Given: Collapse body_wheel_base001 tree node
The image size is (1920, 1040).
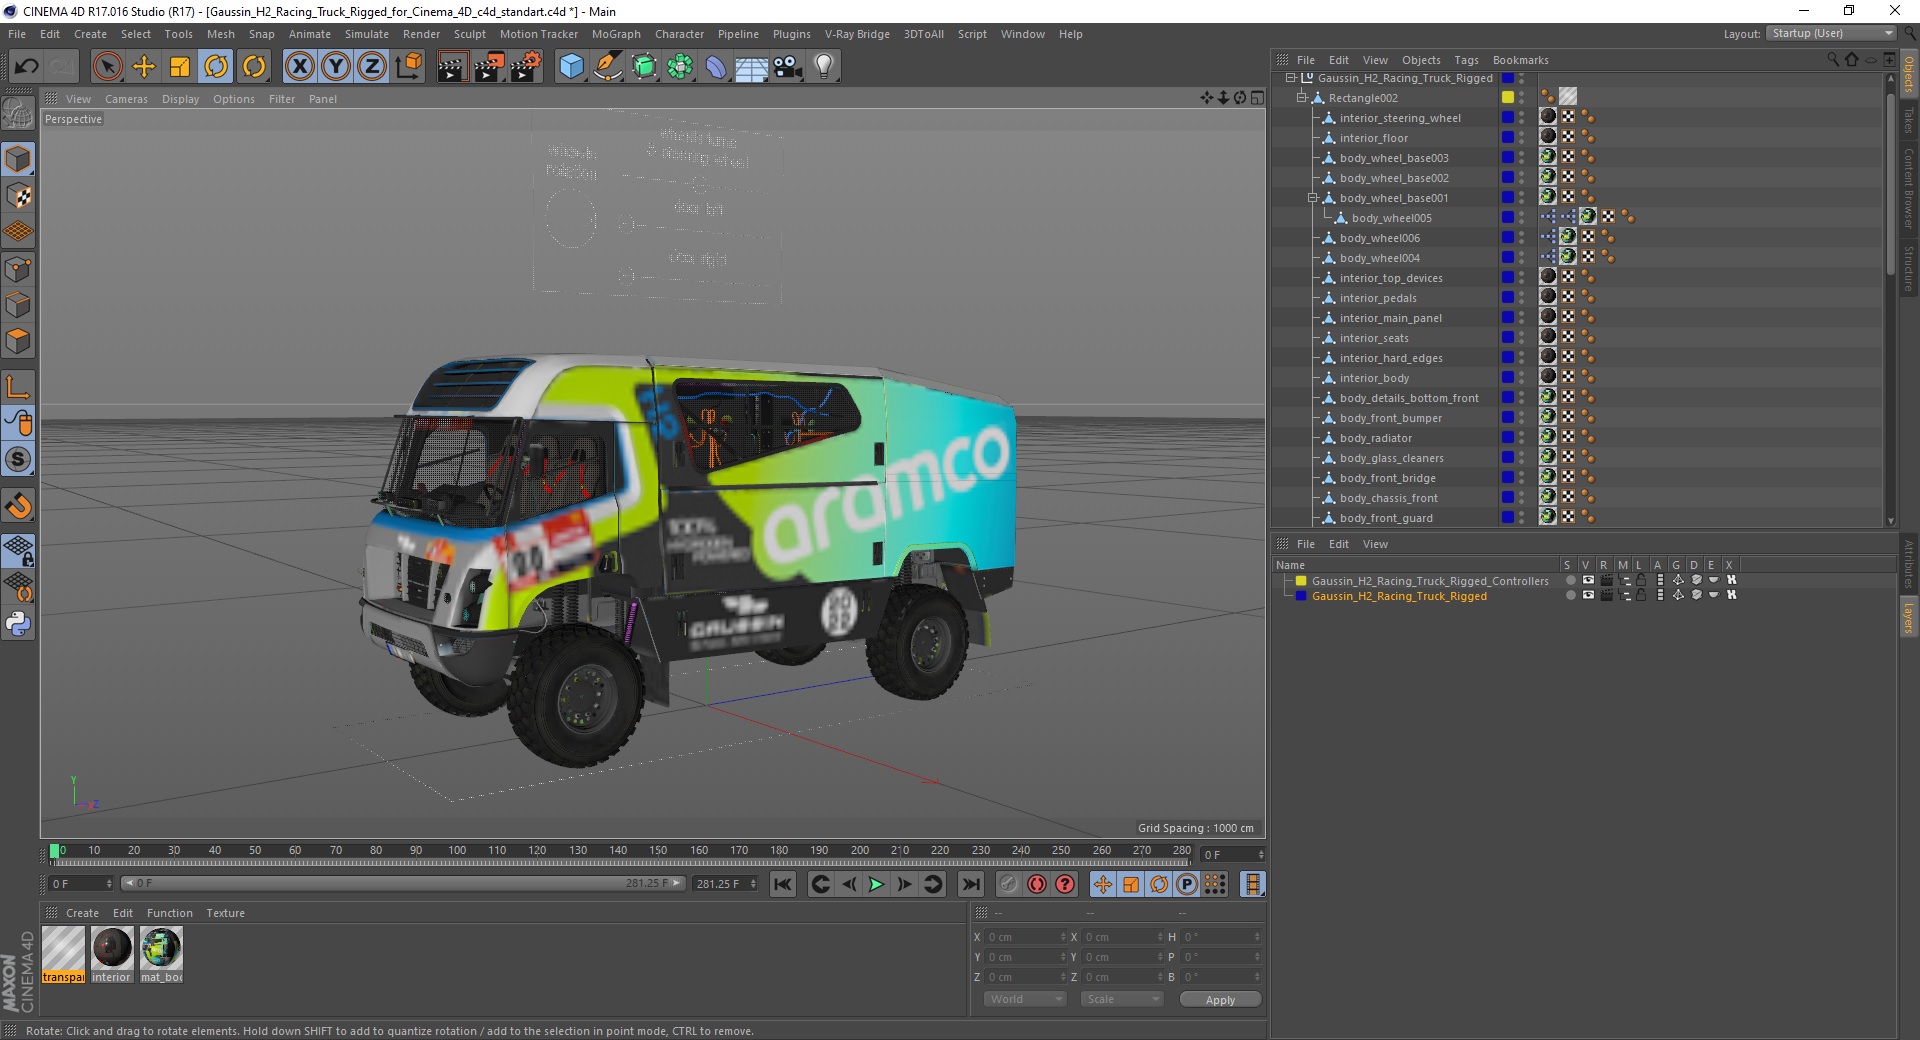Looking at the screenshot, I should (x=1313, y=198).
